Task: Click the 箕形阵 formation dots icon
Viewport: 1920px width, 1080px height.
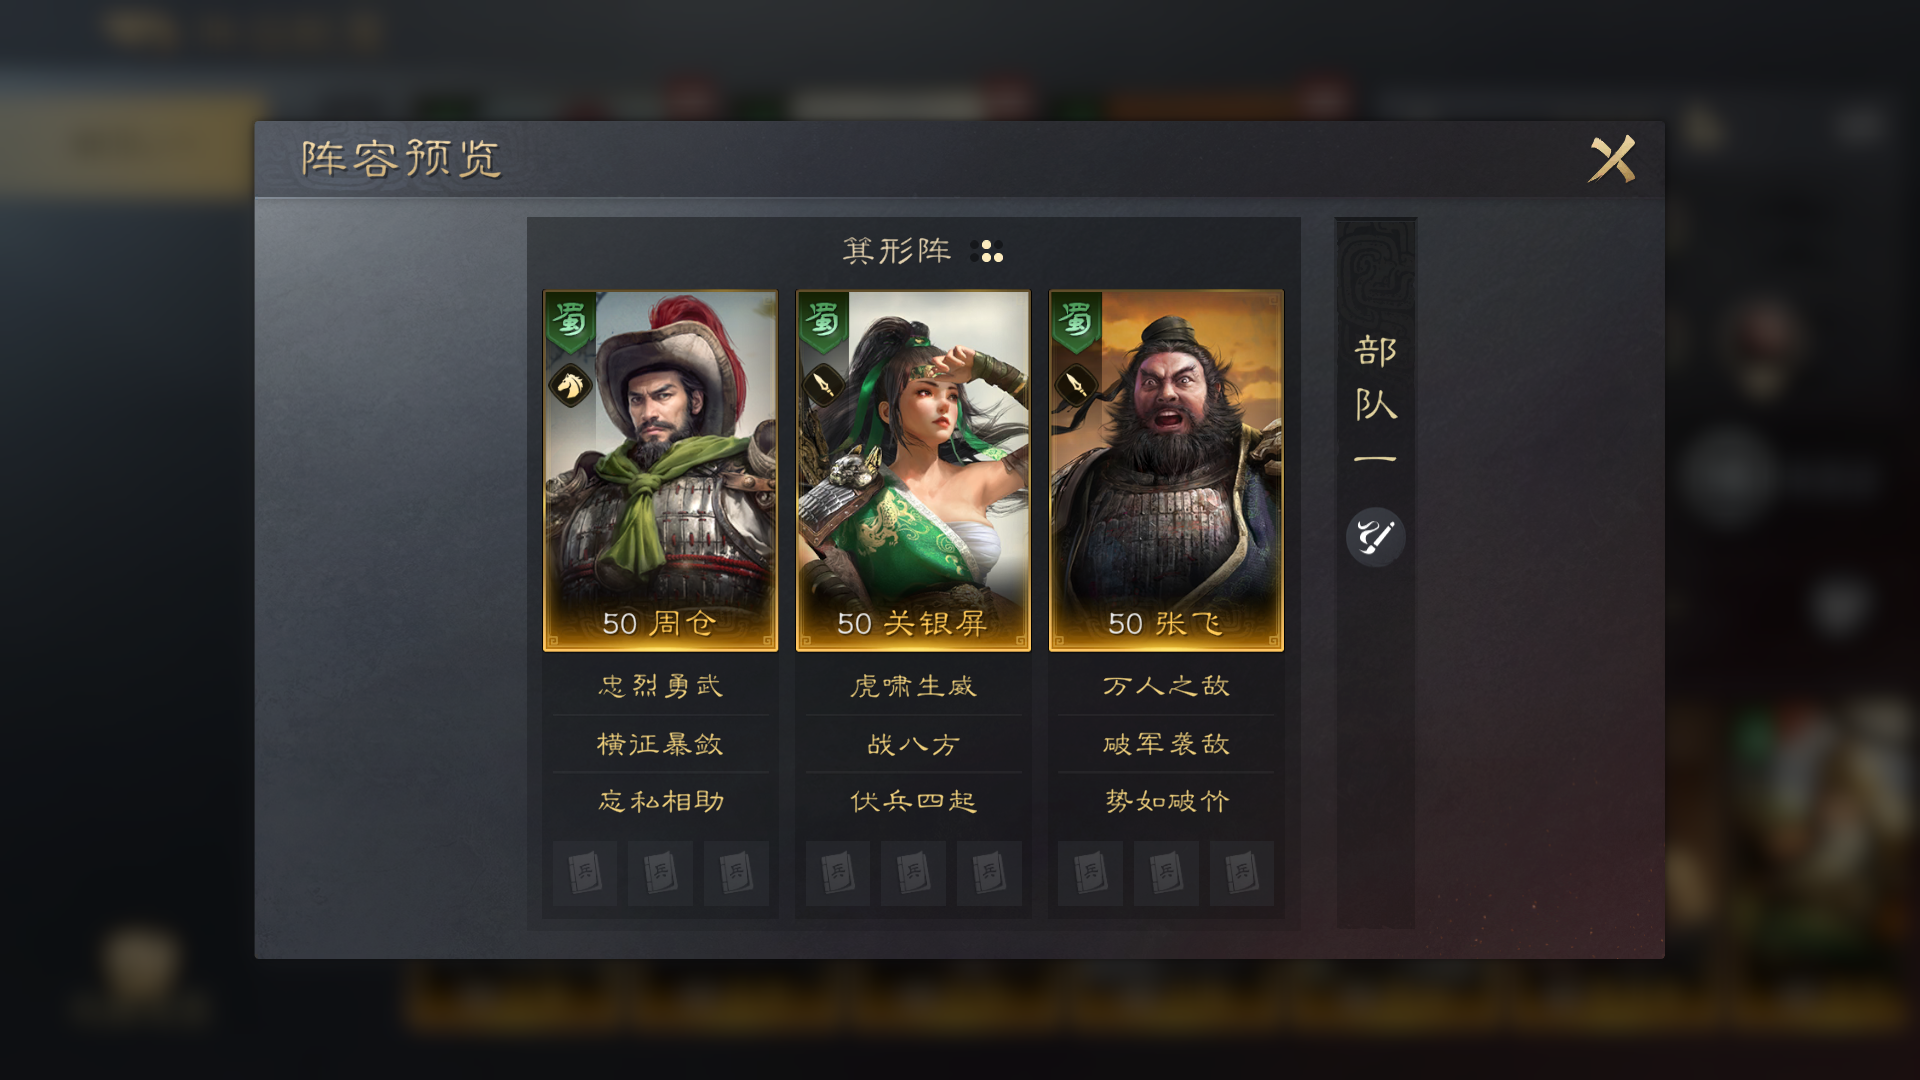Action: 987,251
